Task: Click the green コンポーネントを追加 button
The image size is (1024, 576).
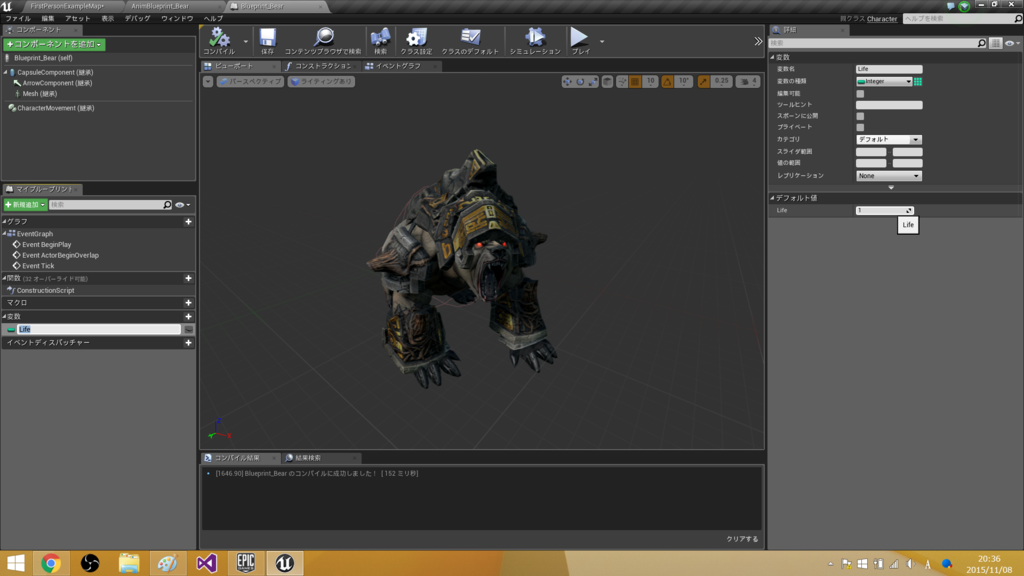Action: (x=54, y=44)
